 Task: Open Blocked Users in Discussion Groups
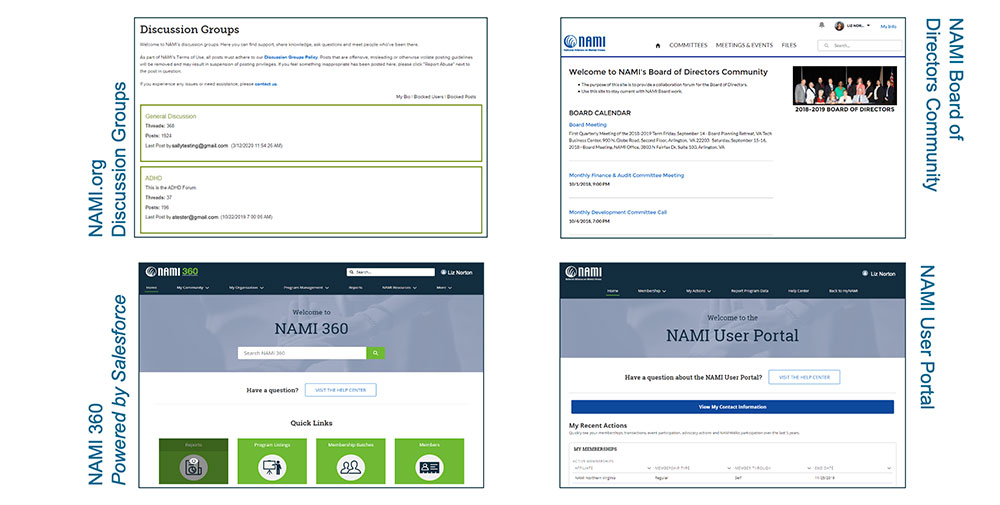(x=428, y=97)
